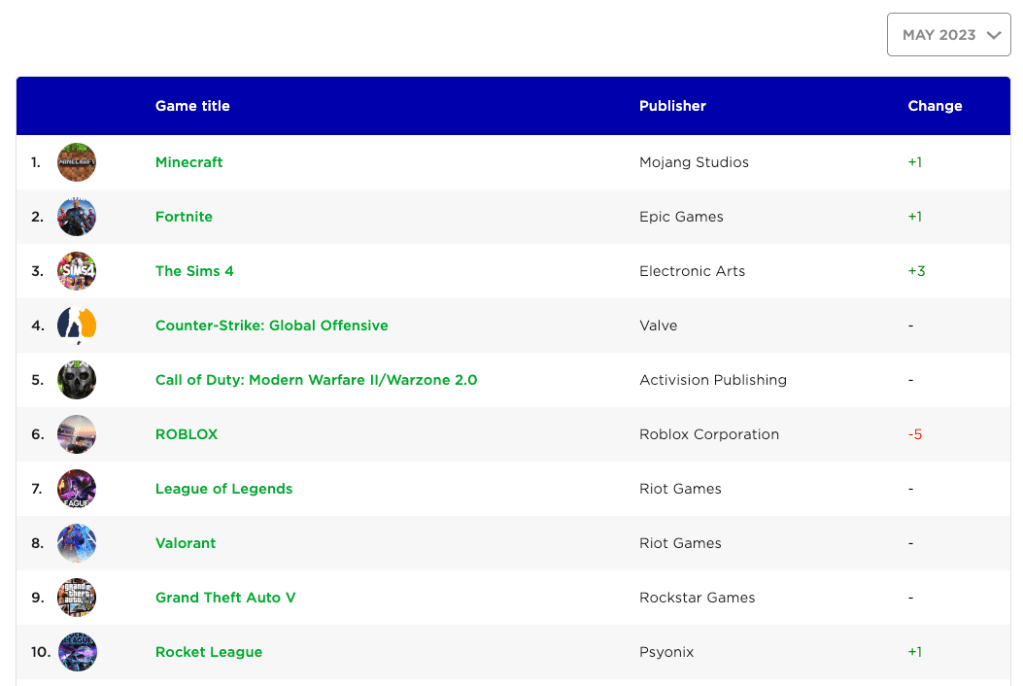Click the Minecraft game icon
Screen dimensions: 1023x686
coord(77,162)
